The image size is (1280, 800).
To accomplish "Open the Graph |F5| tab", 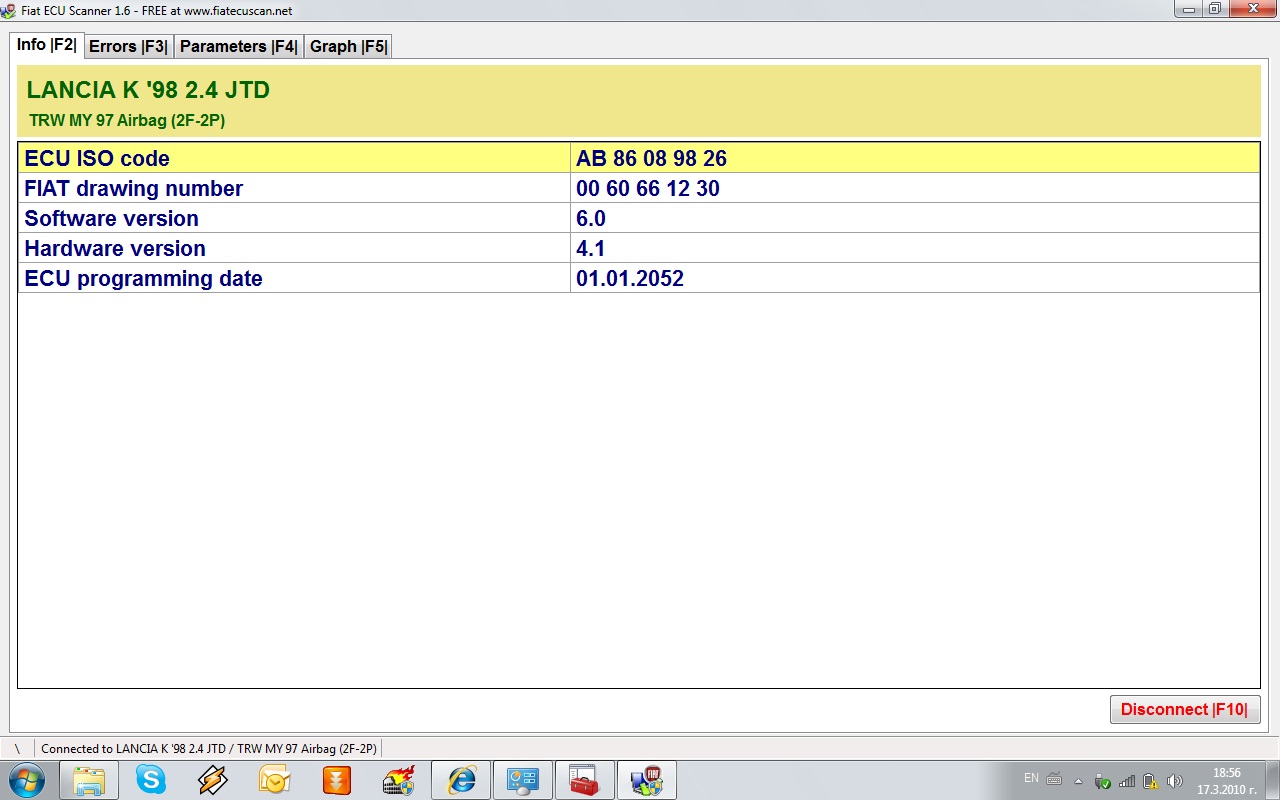I will click(348, 46).
